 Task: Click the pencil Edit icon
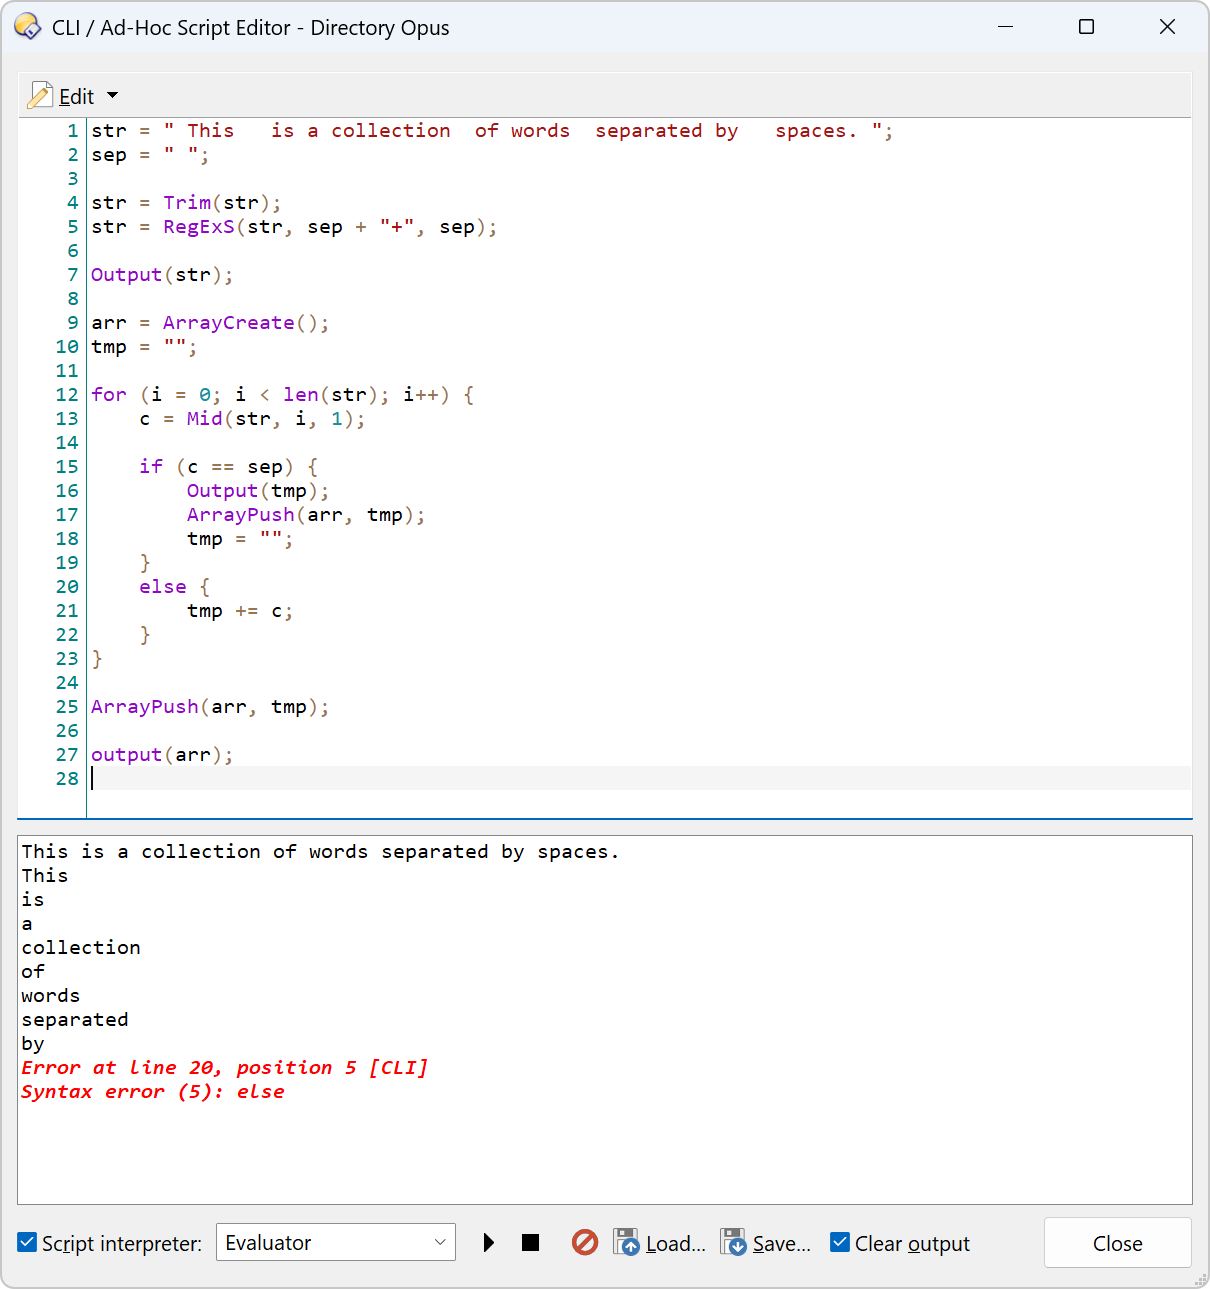click(x=40, y=96)
